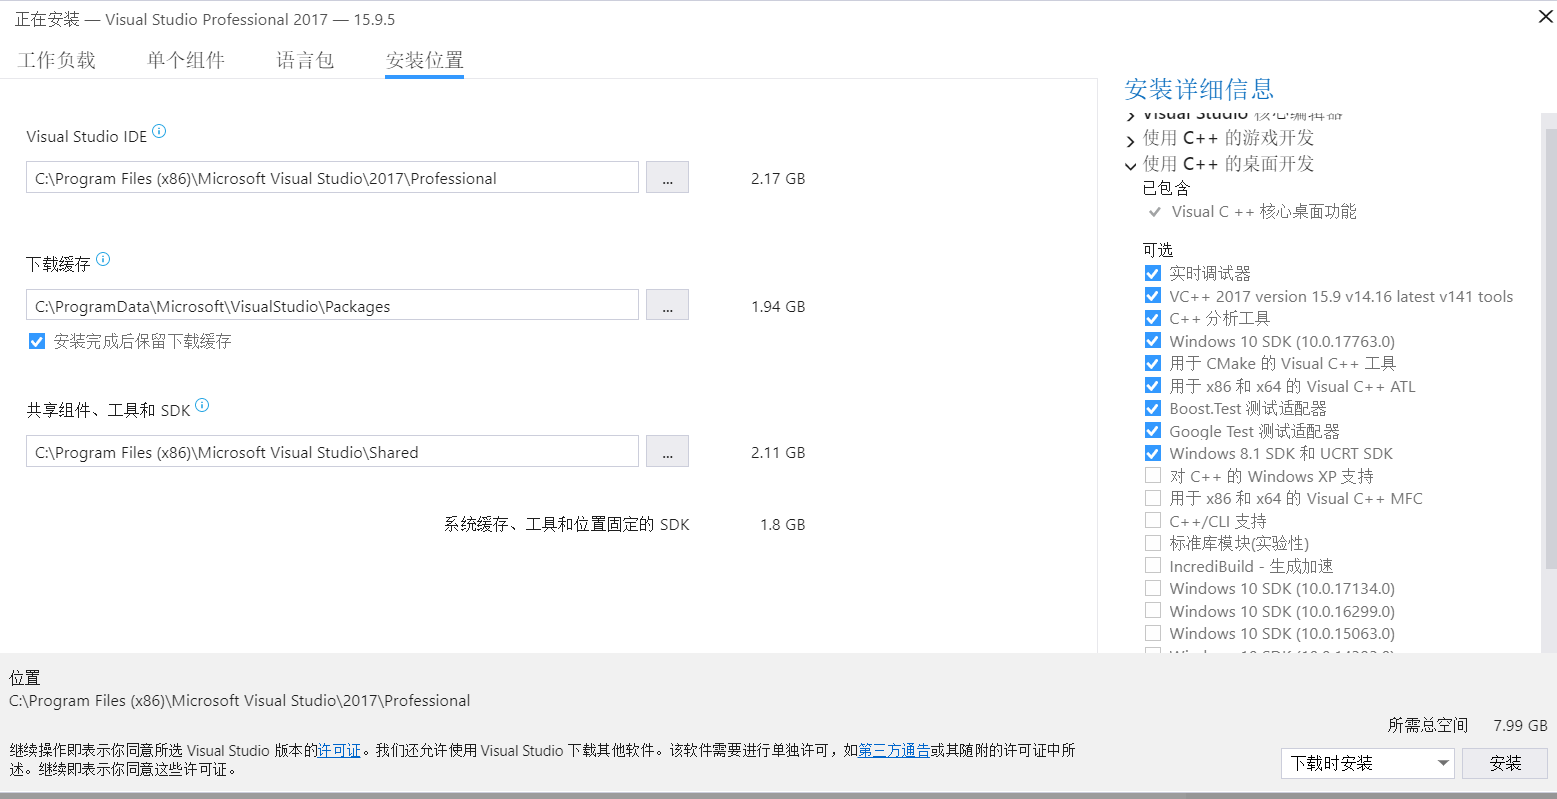Screen dimensions: 1557x799
Task: Click the Shared components path field
Action: pos(332,451)
